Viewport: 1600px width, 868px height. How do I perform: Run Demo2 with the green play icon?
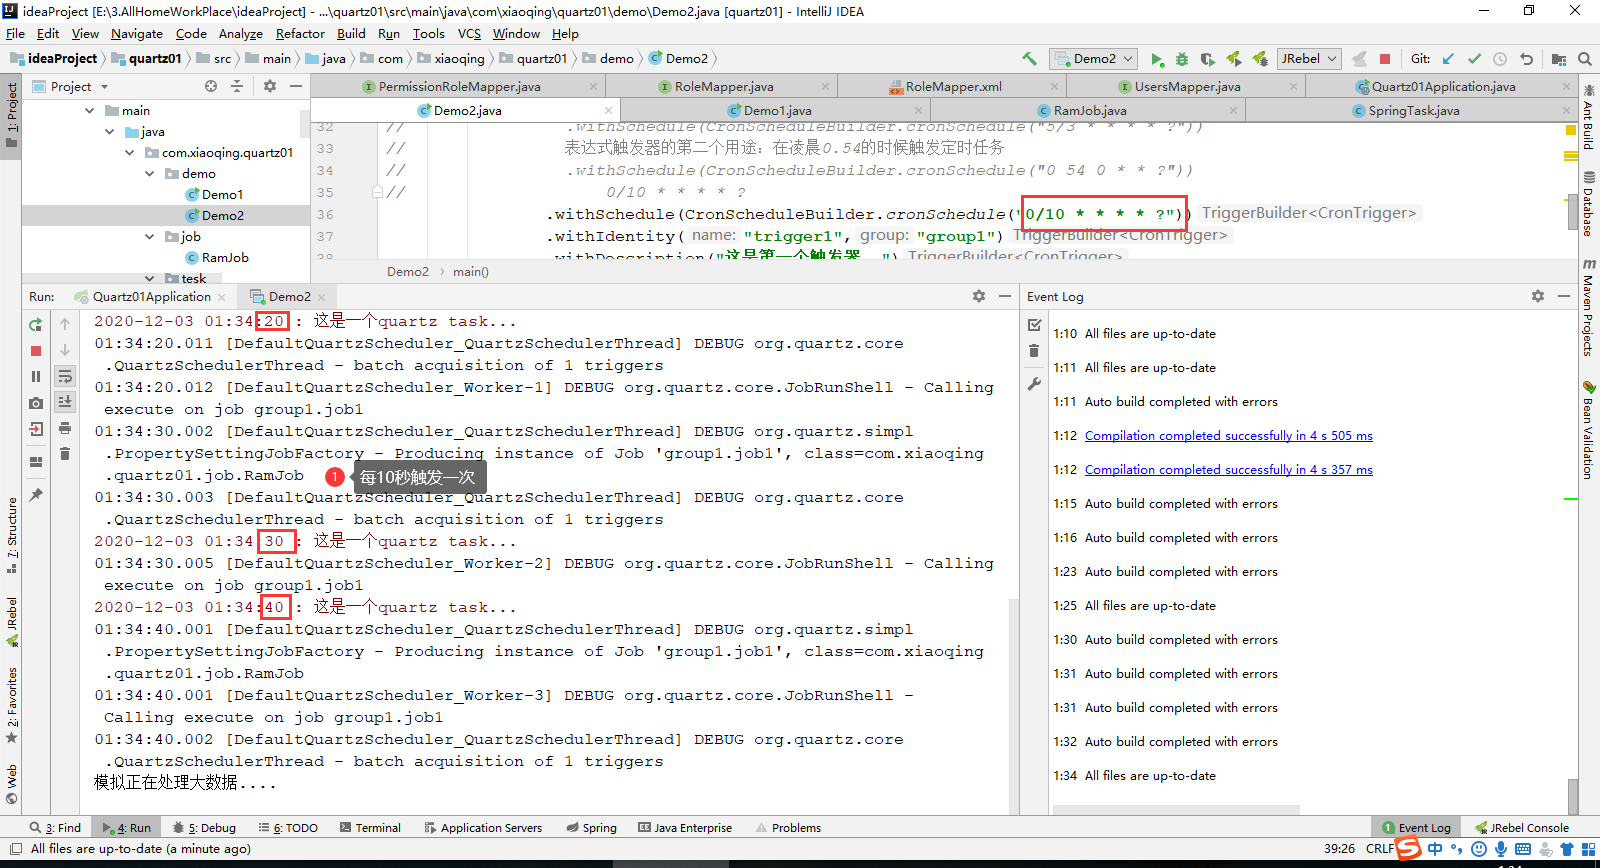click(1157, 59)
